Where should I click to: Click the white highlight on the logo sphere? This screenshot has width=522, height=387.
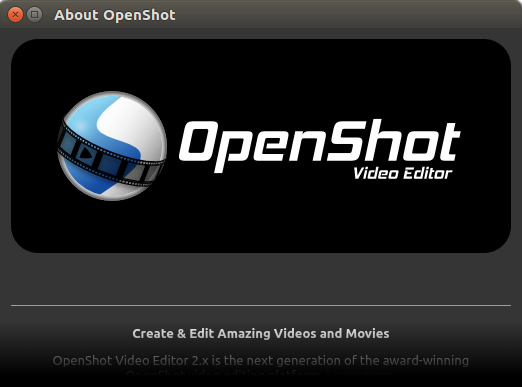(x=133, y=123)
